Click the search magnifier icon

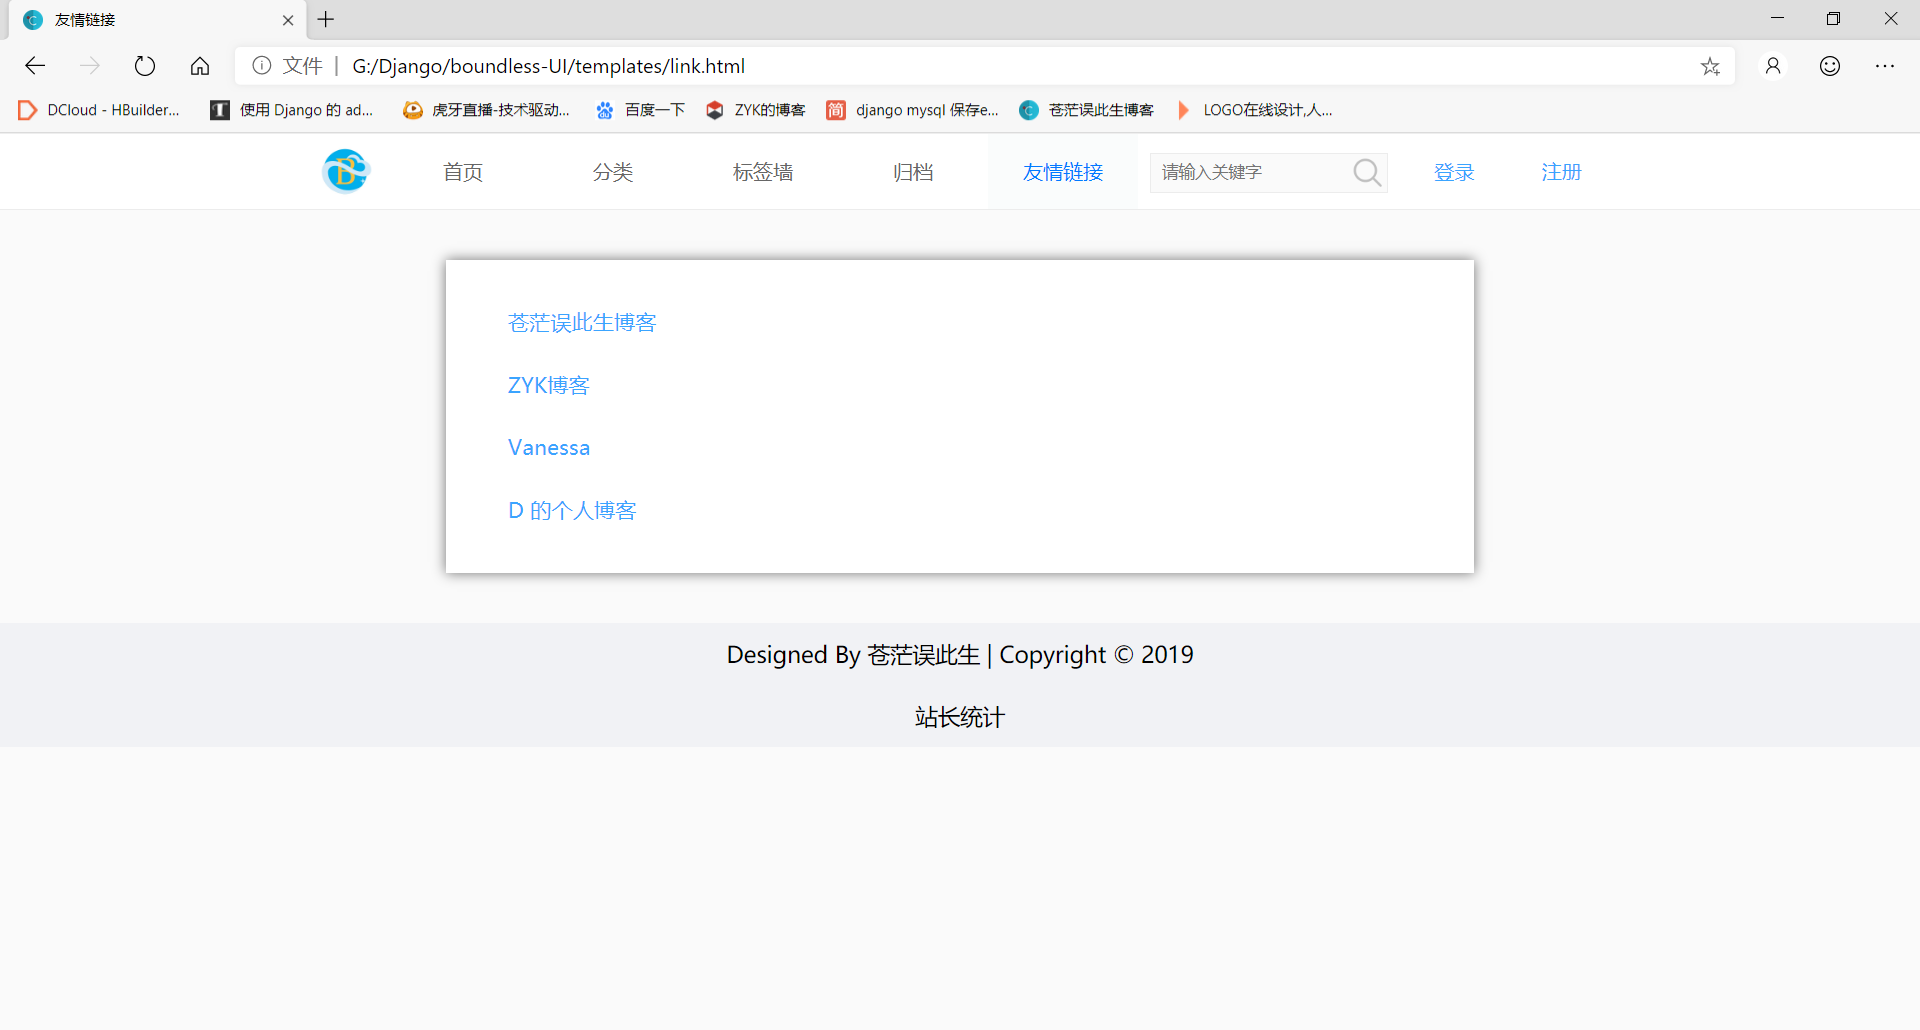click(1366, 173)
